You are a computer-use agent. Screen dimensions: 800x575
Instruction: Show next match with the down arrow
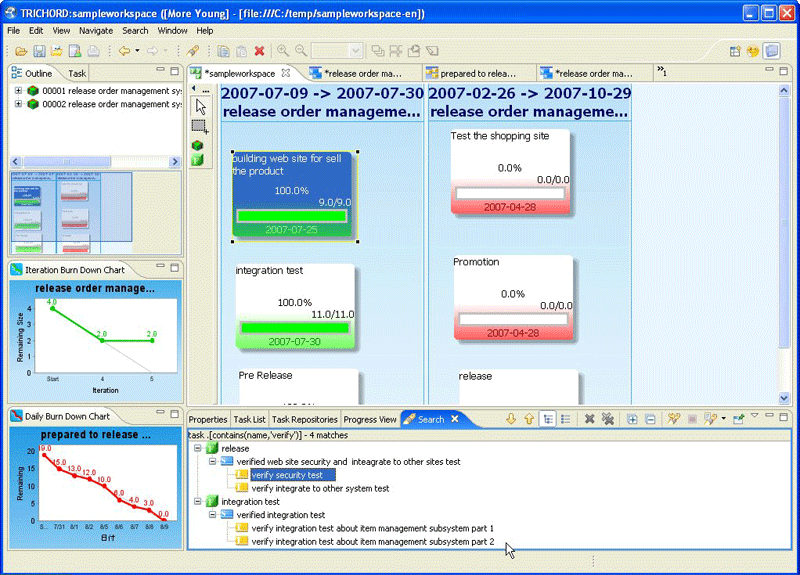511,419
